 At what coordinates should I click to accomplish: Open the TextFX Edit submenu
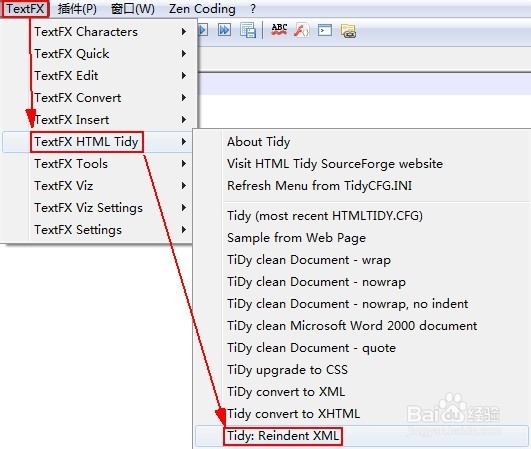[98, 76]
